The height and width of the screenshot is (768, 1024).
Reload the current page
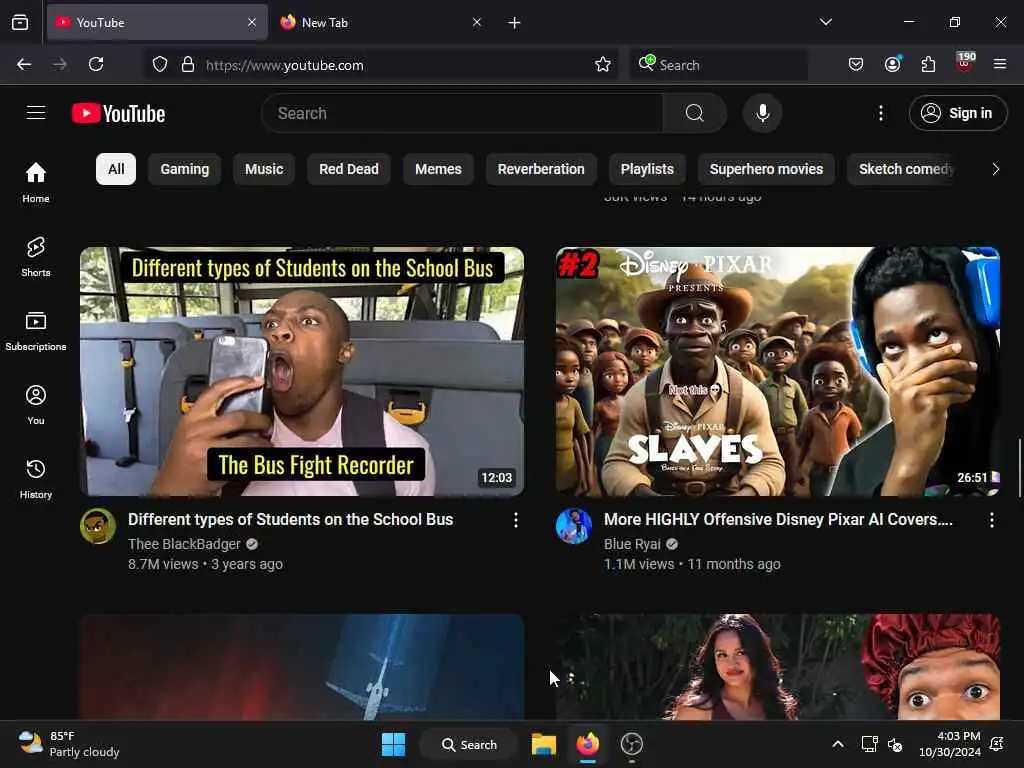(96, 64)
